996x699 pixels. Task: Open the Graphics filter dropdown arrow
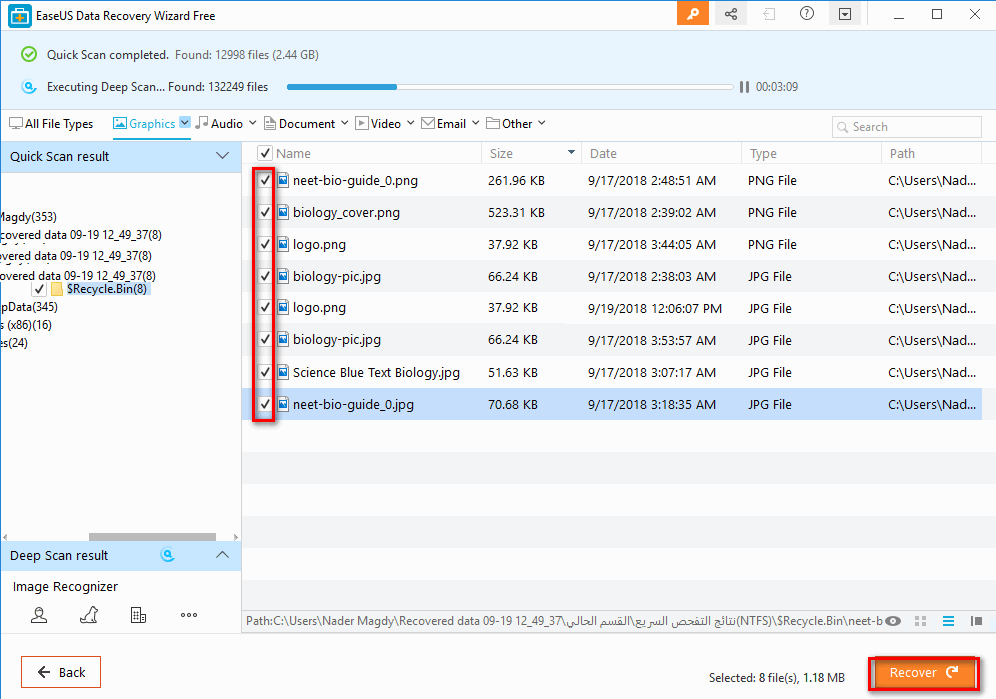click(x=184, y=122)
